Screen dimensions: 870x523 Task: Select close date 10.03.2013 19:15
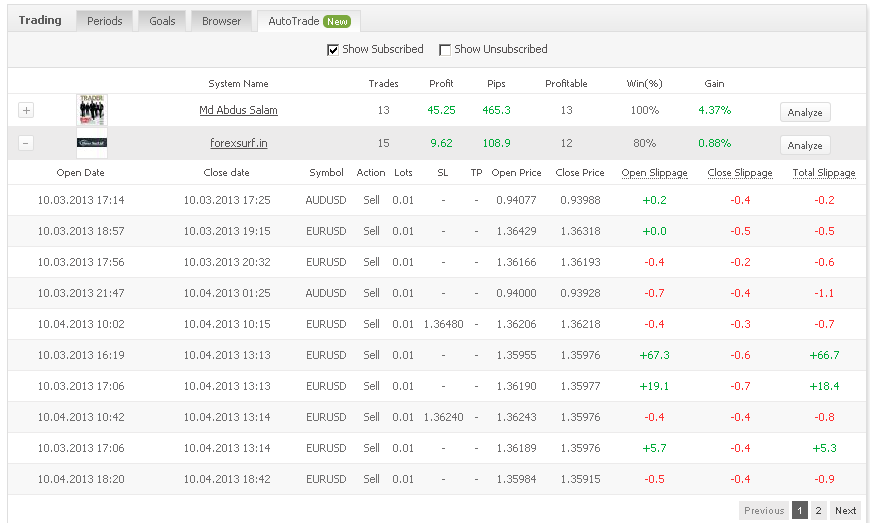(x=227, y=231)
